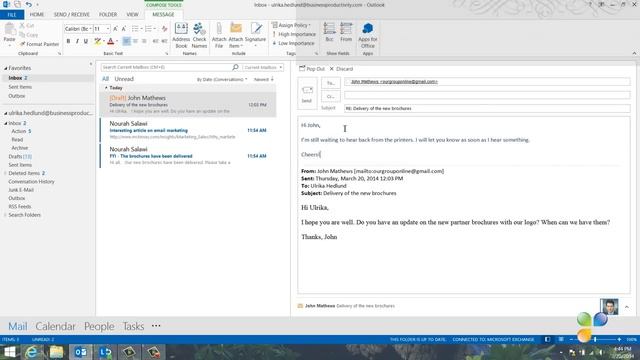Switch to Calendar view
Image resolution: width=640 pixels, height=360 pixels.
coord(56,326)
